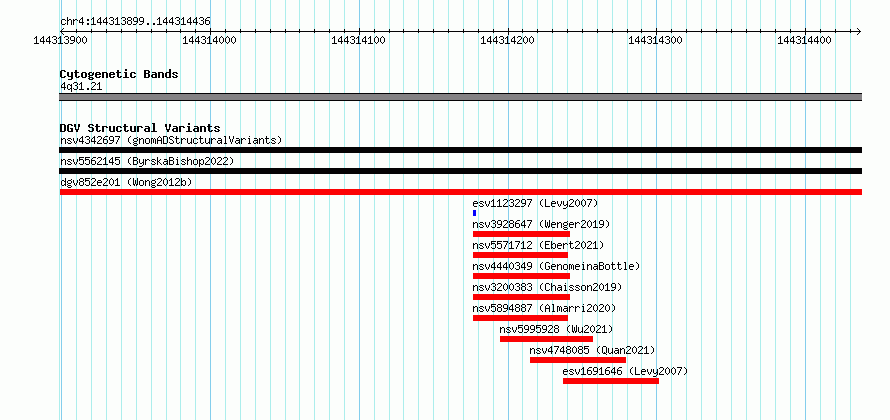
Task: Click red bar under nsv3928647 Wenger2019
Action: 521,234
